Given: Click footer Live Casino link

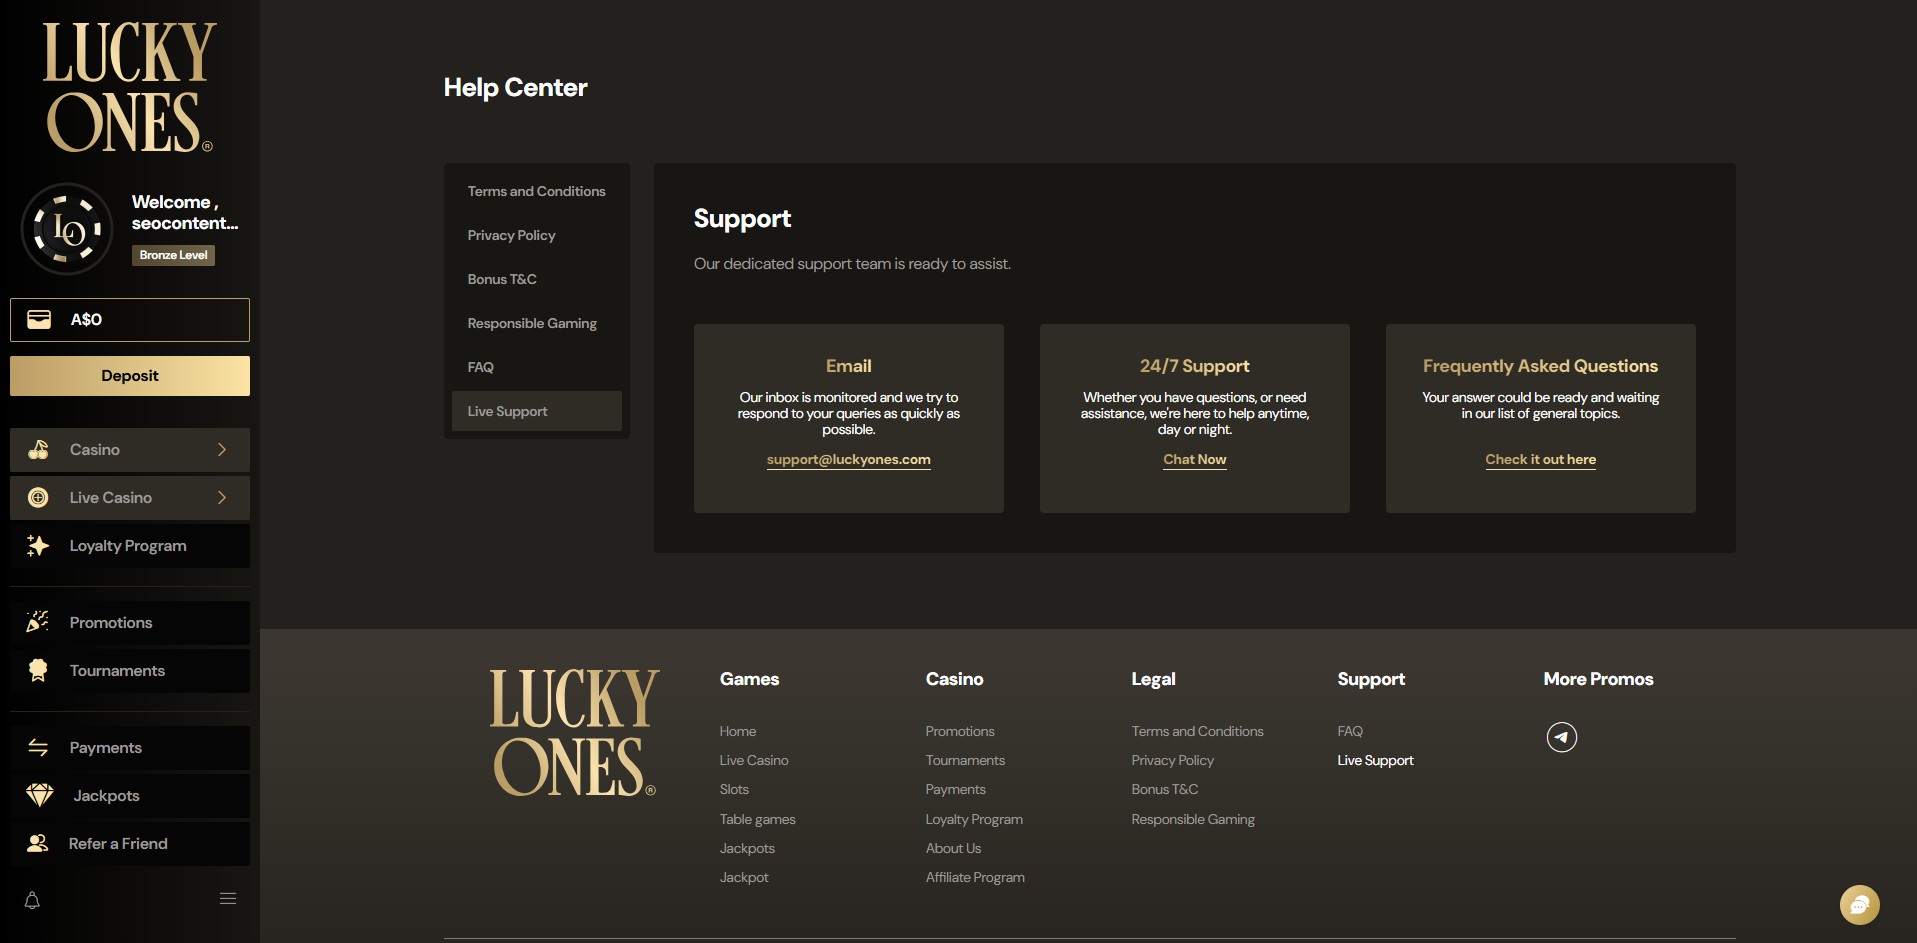Looking at the screenshot, I should click(754, 760).
